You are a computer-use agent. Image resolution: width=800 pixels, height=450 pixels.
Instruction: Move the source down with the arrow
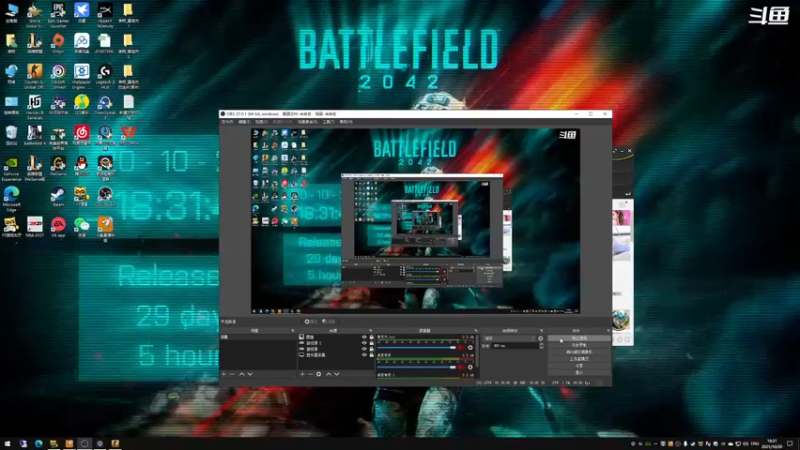coord(337,374)
